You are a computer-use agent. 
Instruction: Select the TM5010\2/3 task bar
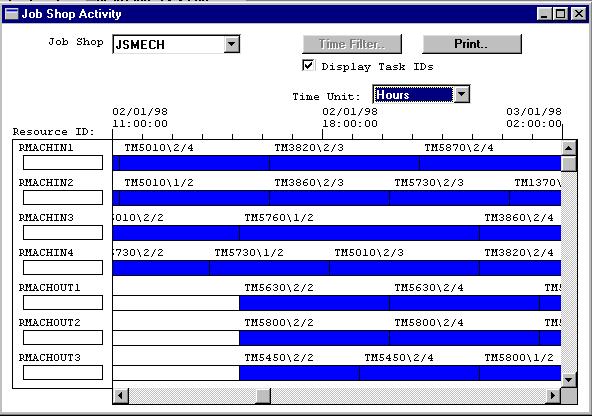point(404,268)
